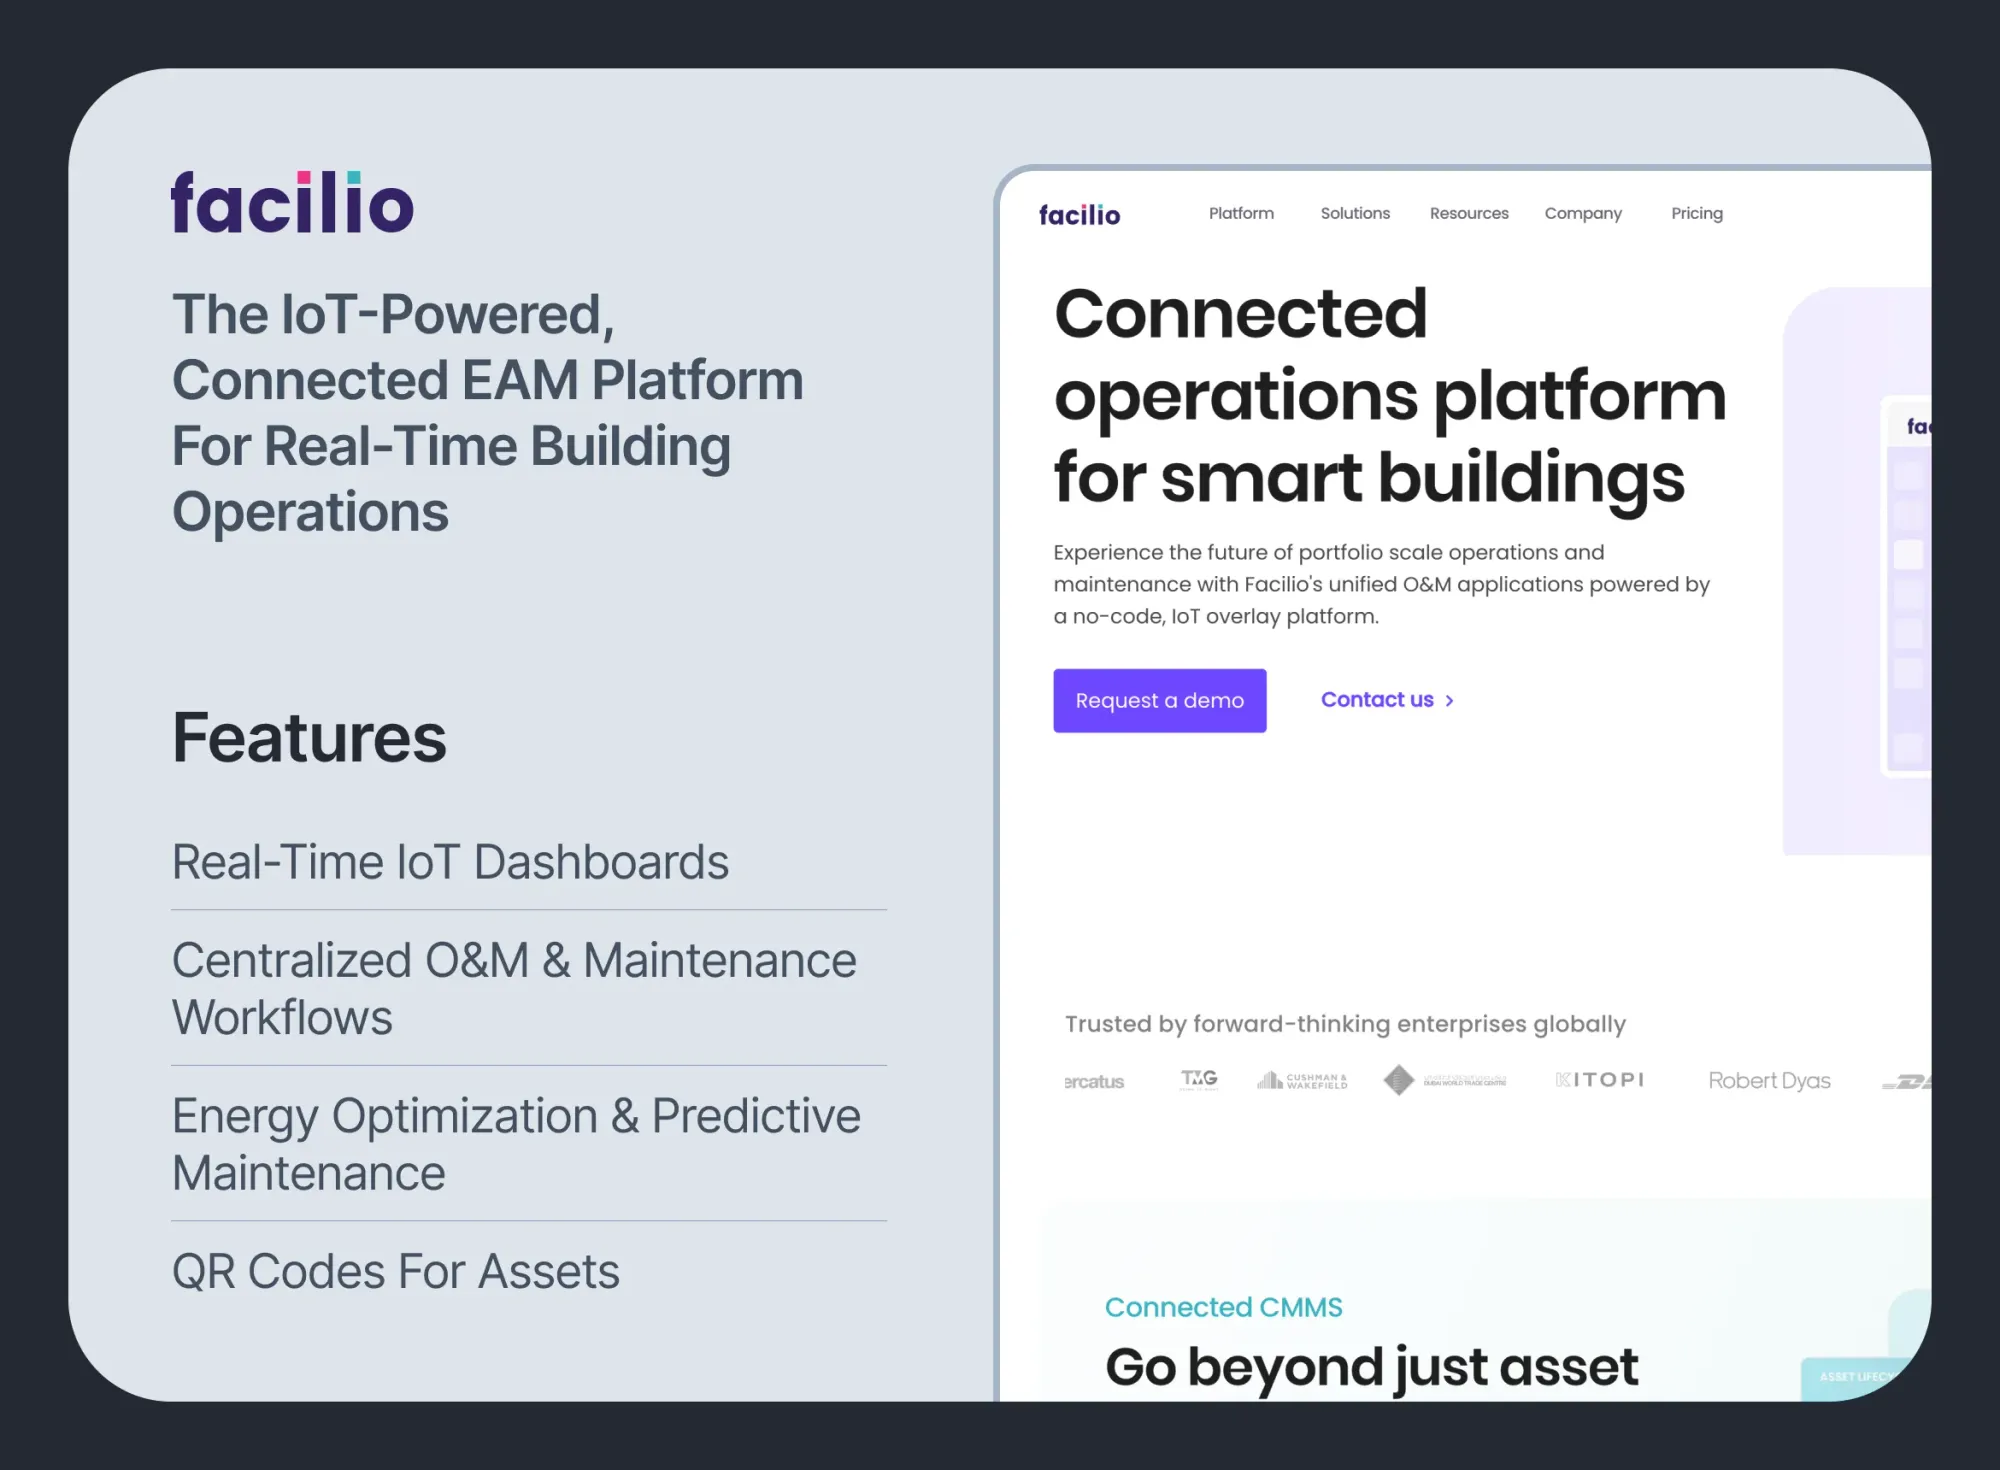2000x1470 pixels.
Task: Click the partially visible Mercatus logo
Action: point(1094,1082)
